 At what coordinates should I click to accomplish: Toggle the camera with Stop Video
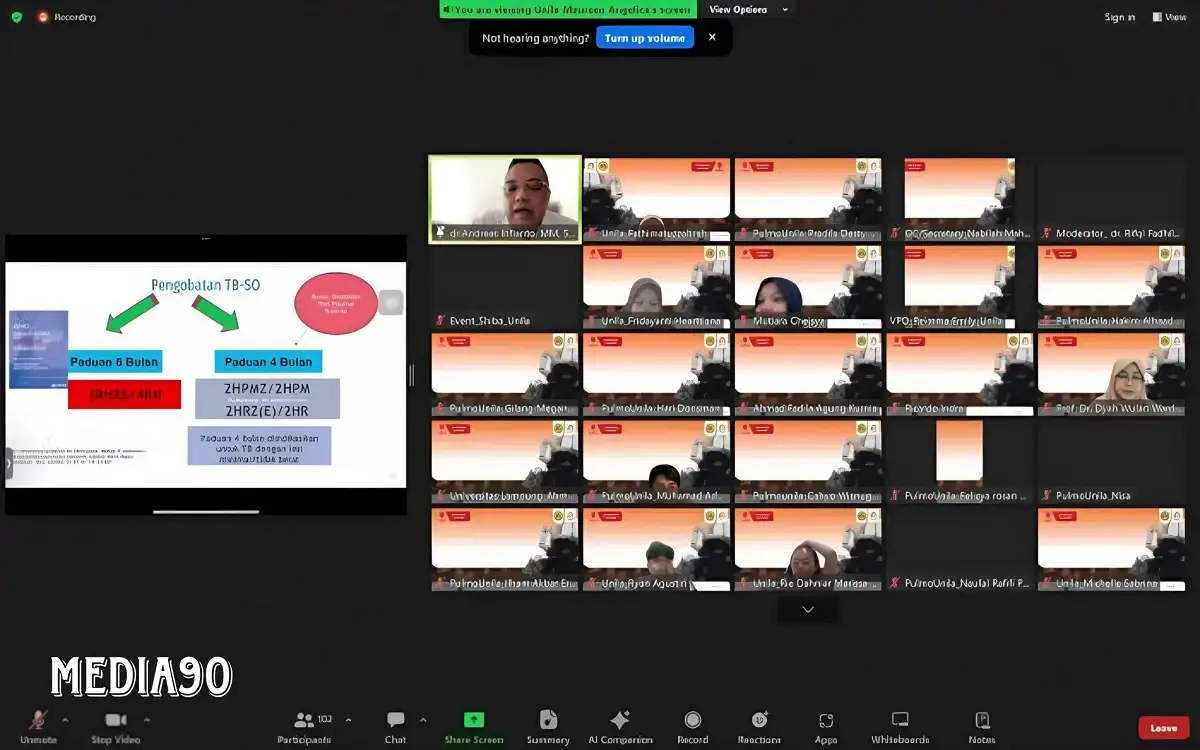pyautogui.click(x=115, y=721)
